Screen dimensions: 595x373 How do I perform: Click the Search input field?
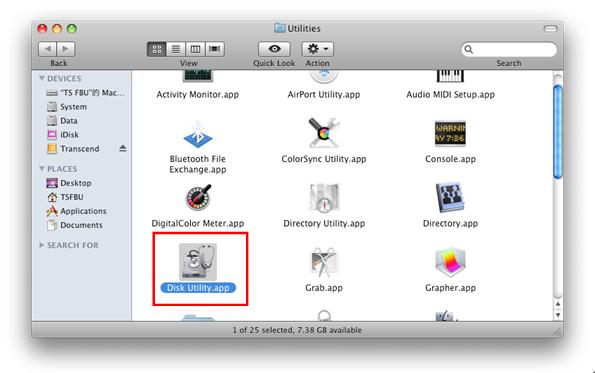[x=509, y=49]
